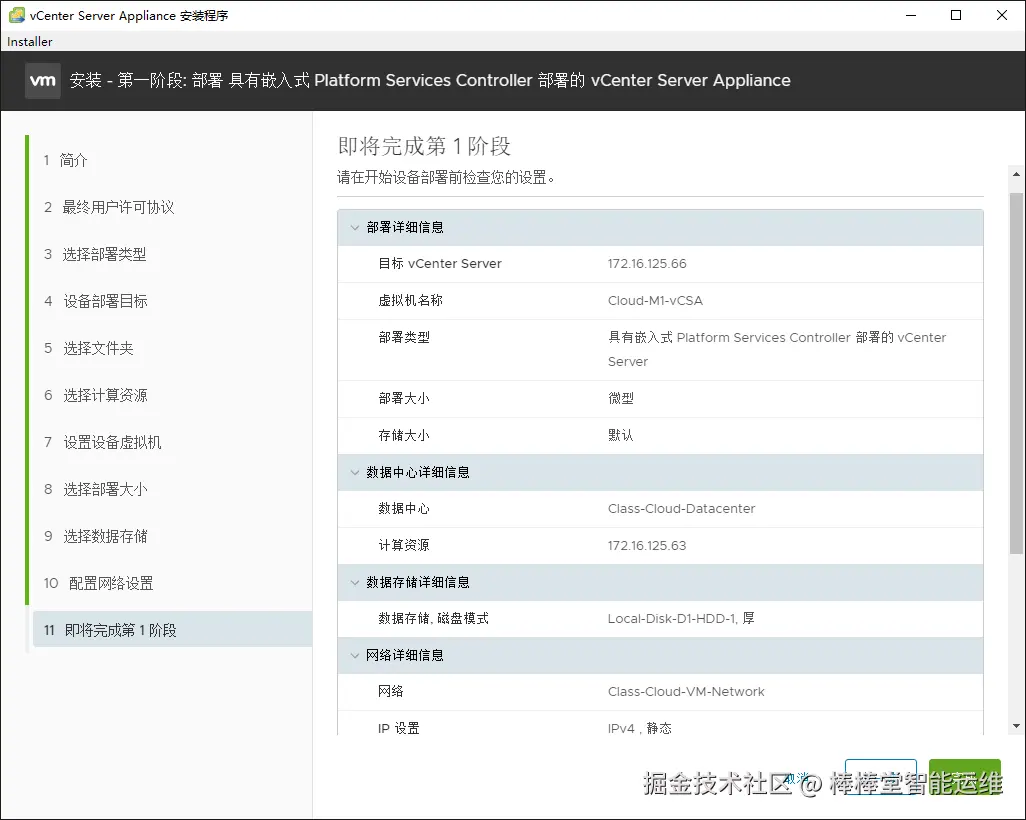Click the 数据存储, 磁盘模式 label
1026x820 pixels.
pos(433,618)
